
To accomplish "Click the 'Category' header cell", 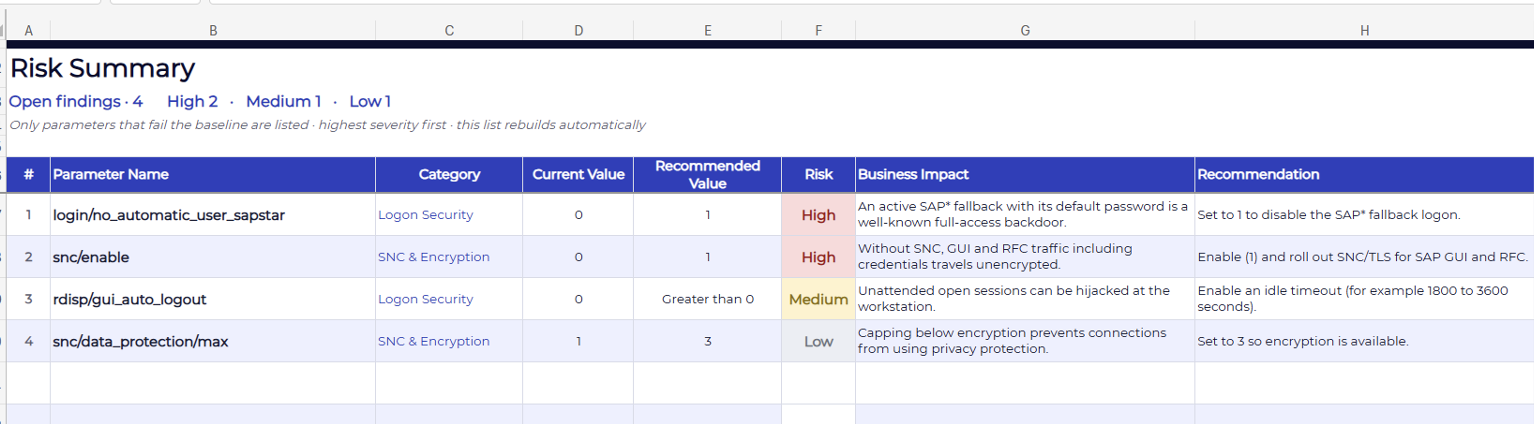I will [449, 174].
